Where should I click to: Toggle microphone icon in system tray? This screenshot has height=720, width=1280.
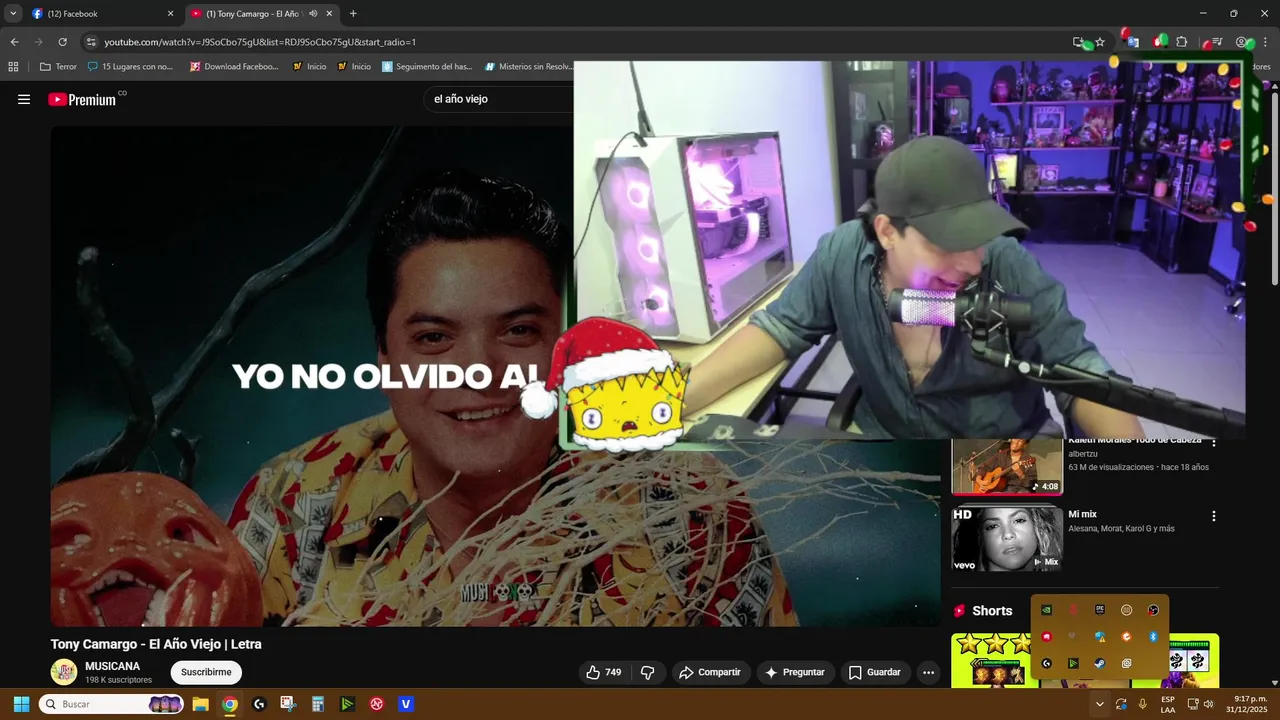click(1142, 704)
